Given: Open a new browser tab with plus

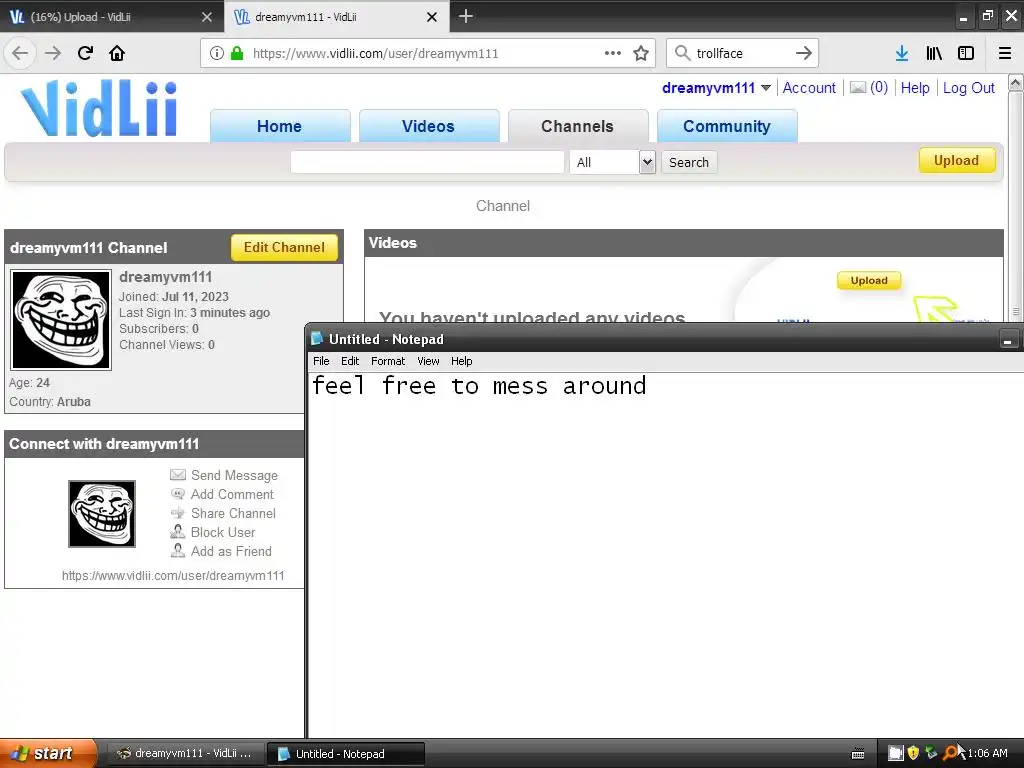Looking at the screenshot, I should click(x=466, y=16).
